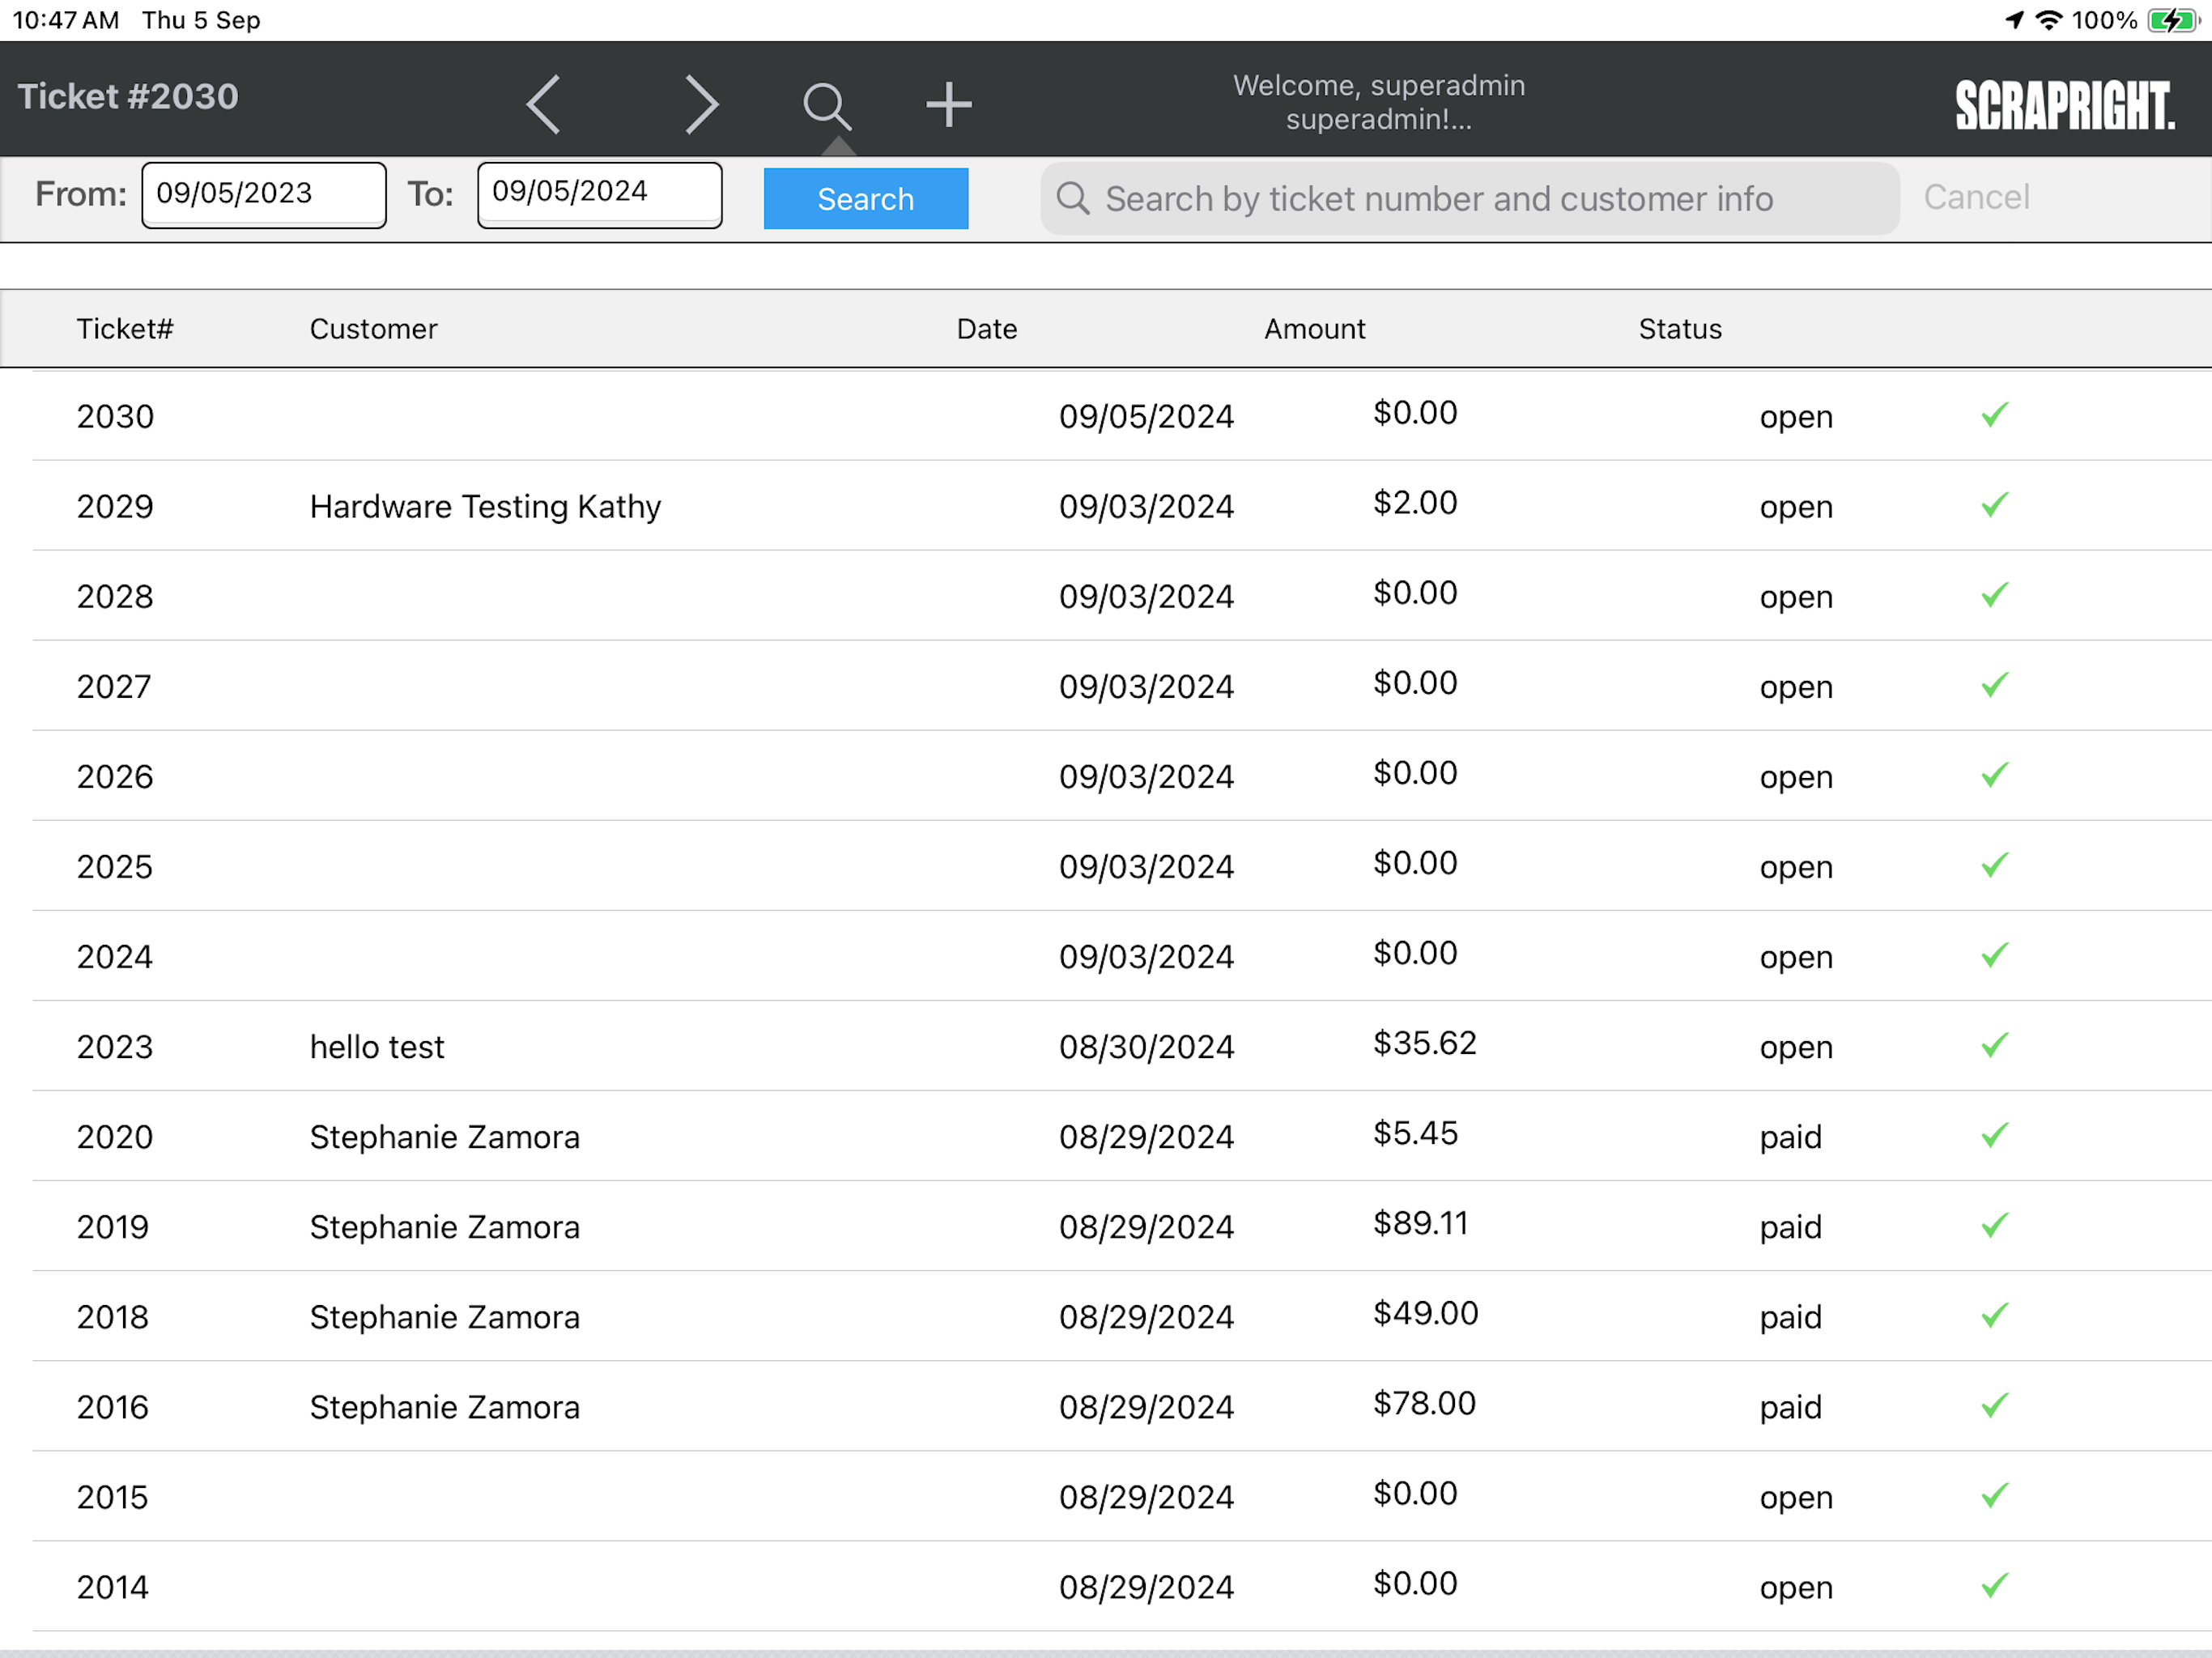This screenshot has width=2212, height=1658.
Task: Click the Ticket# column header
Action: [125, 329]
